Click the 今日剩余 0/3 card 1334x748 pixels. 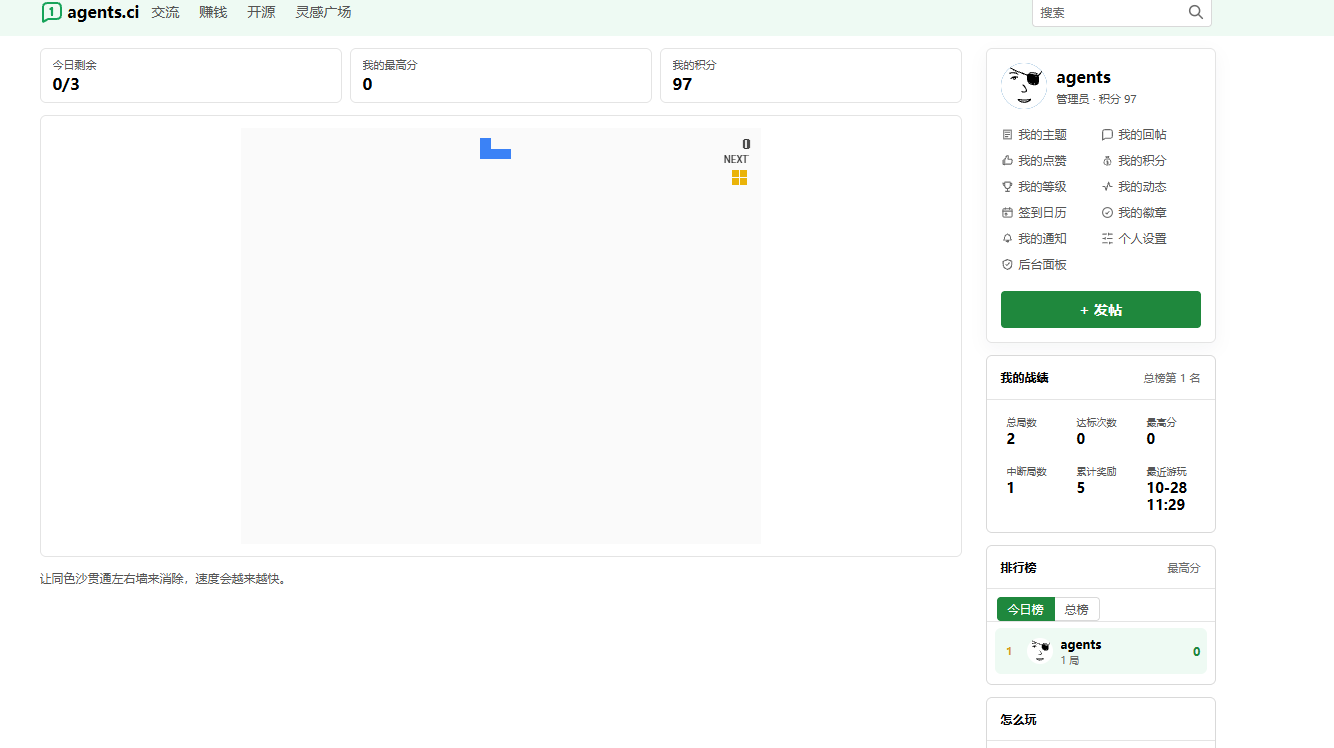pyautogui.click(x=191, y=76)
